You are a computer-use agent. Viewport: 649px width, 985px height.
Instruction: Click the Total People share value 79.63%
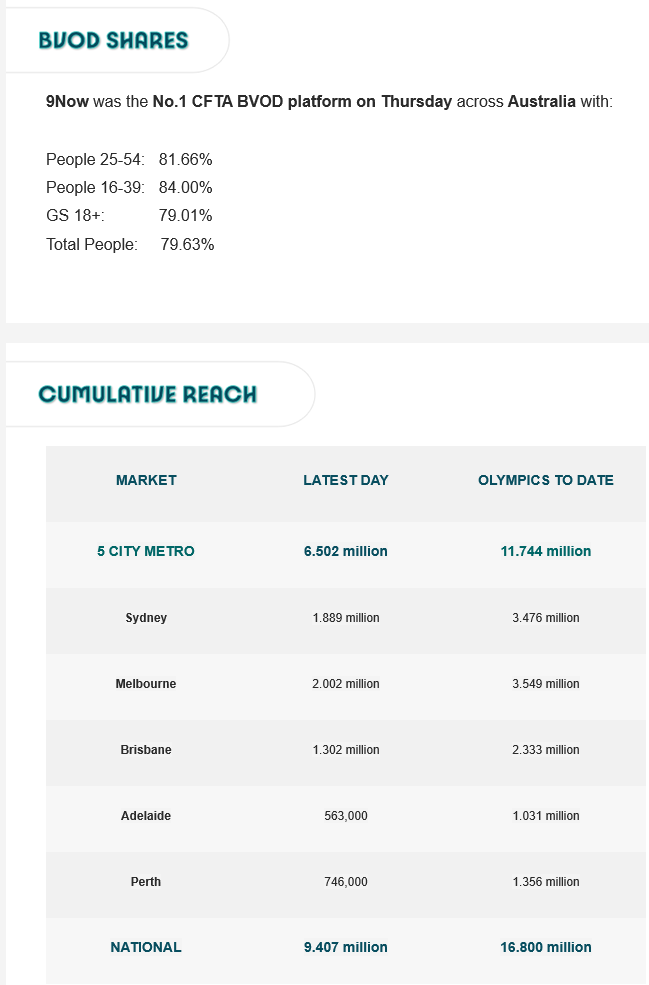point(187,244)
